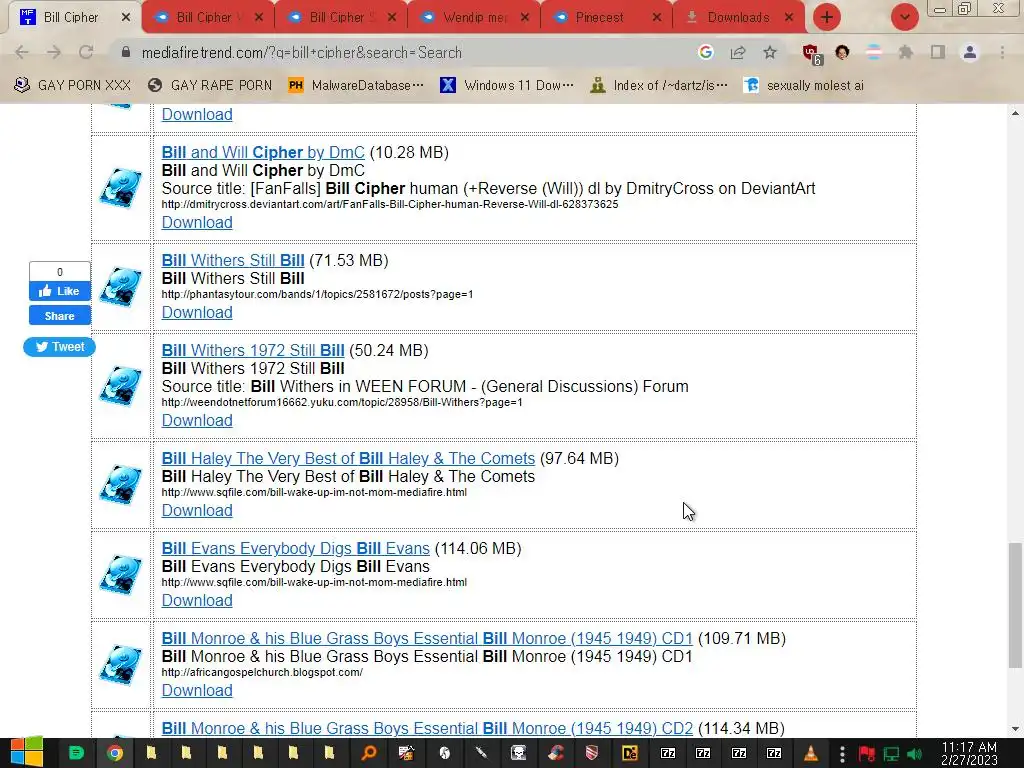The width and height of the screenshot is (1024, 768).
Task: Open Bill Monroe Essential CD1 title link
Action: (427, 639)
